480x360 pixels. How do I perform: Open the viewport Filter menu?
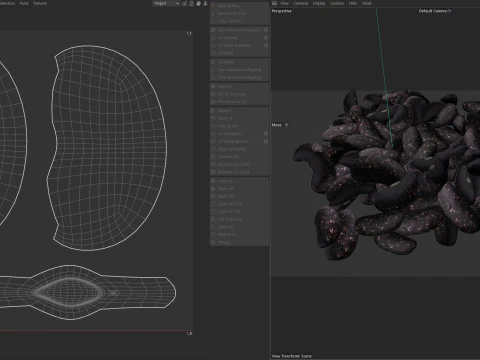pos(353,3)
